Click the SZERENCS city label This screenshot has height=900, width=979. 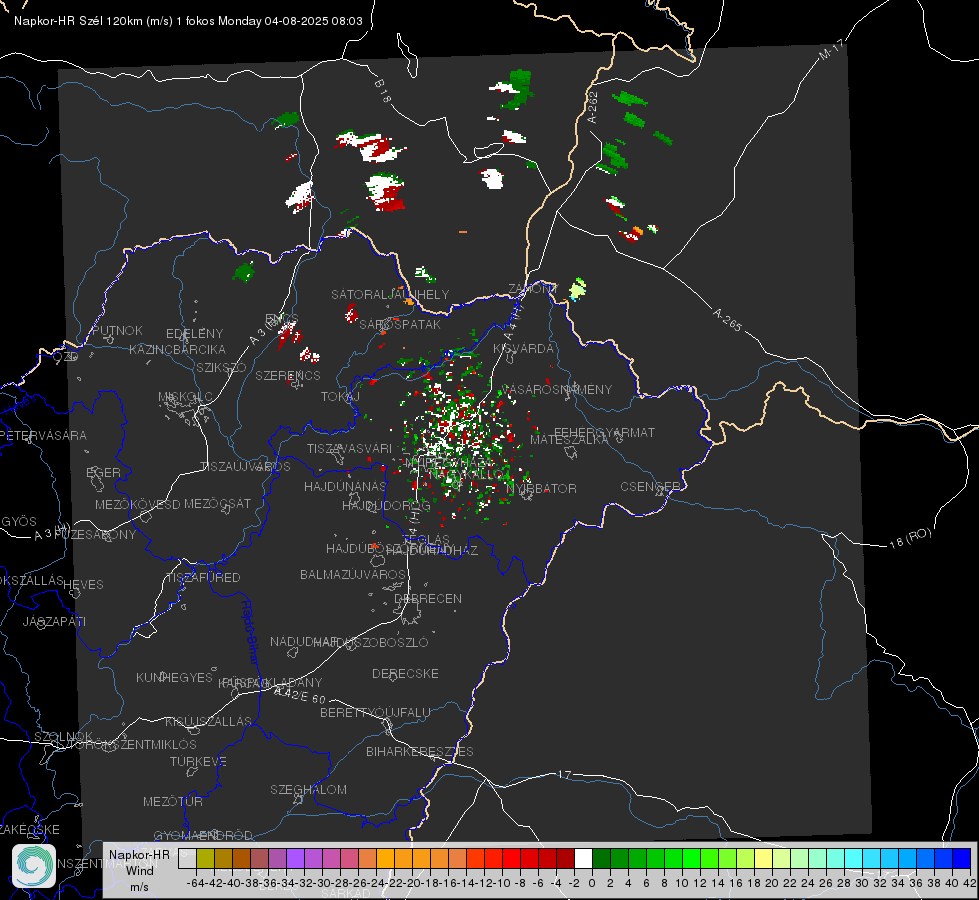click(x=288, y=375)
